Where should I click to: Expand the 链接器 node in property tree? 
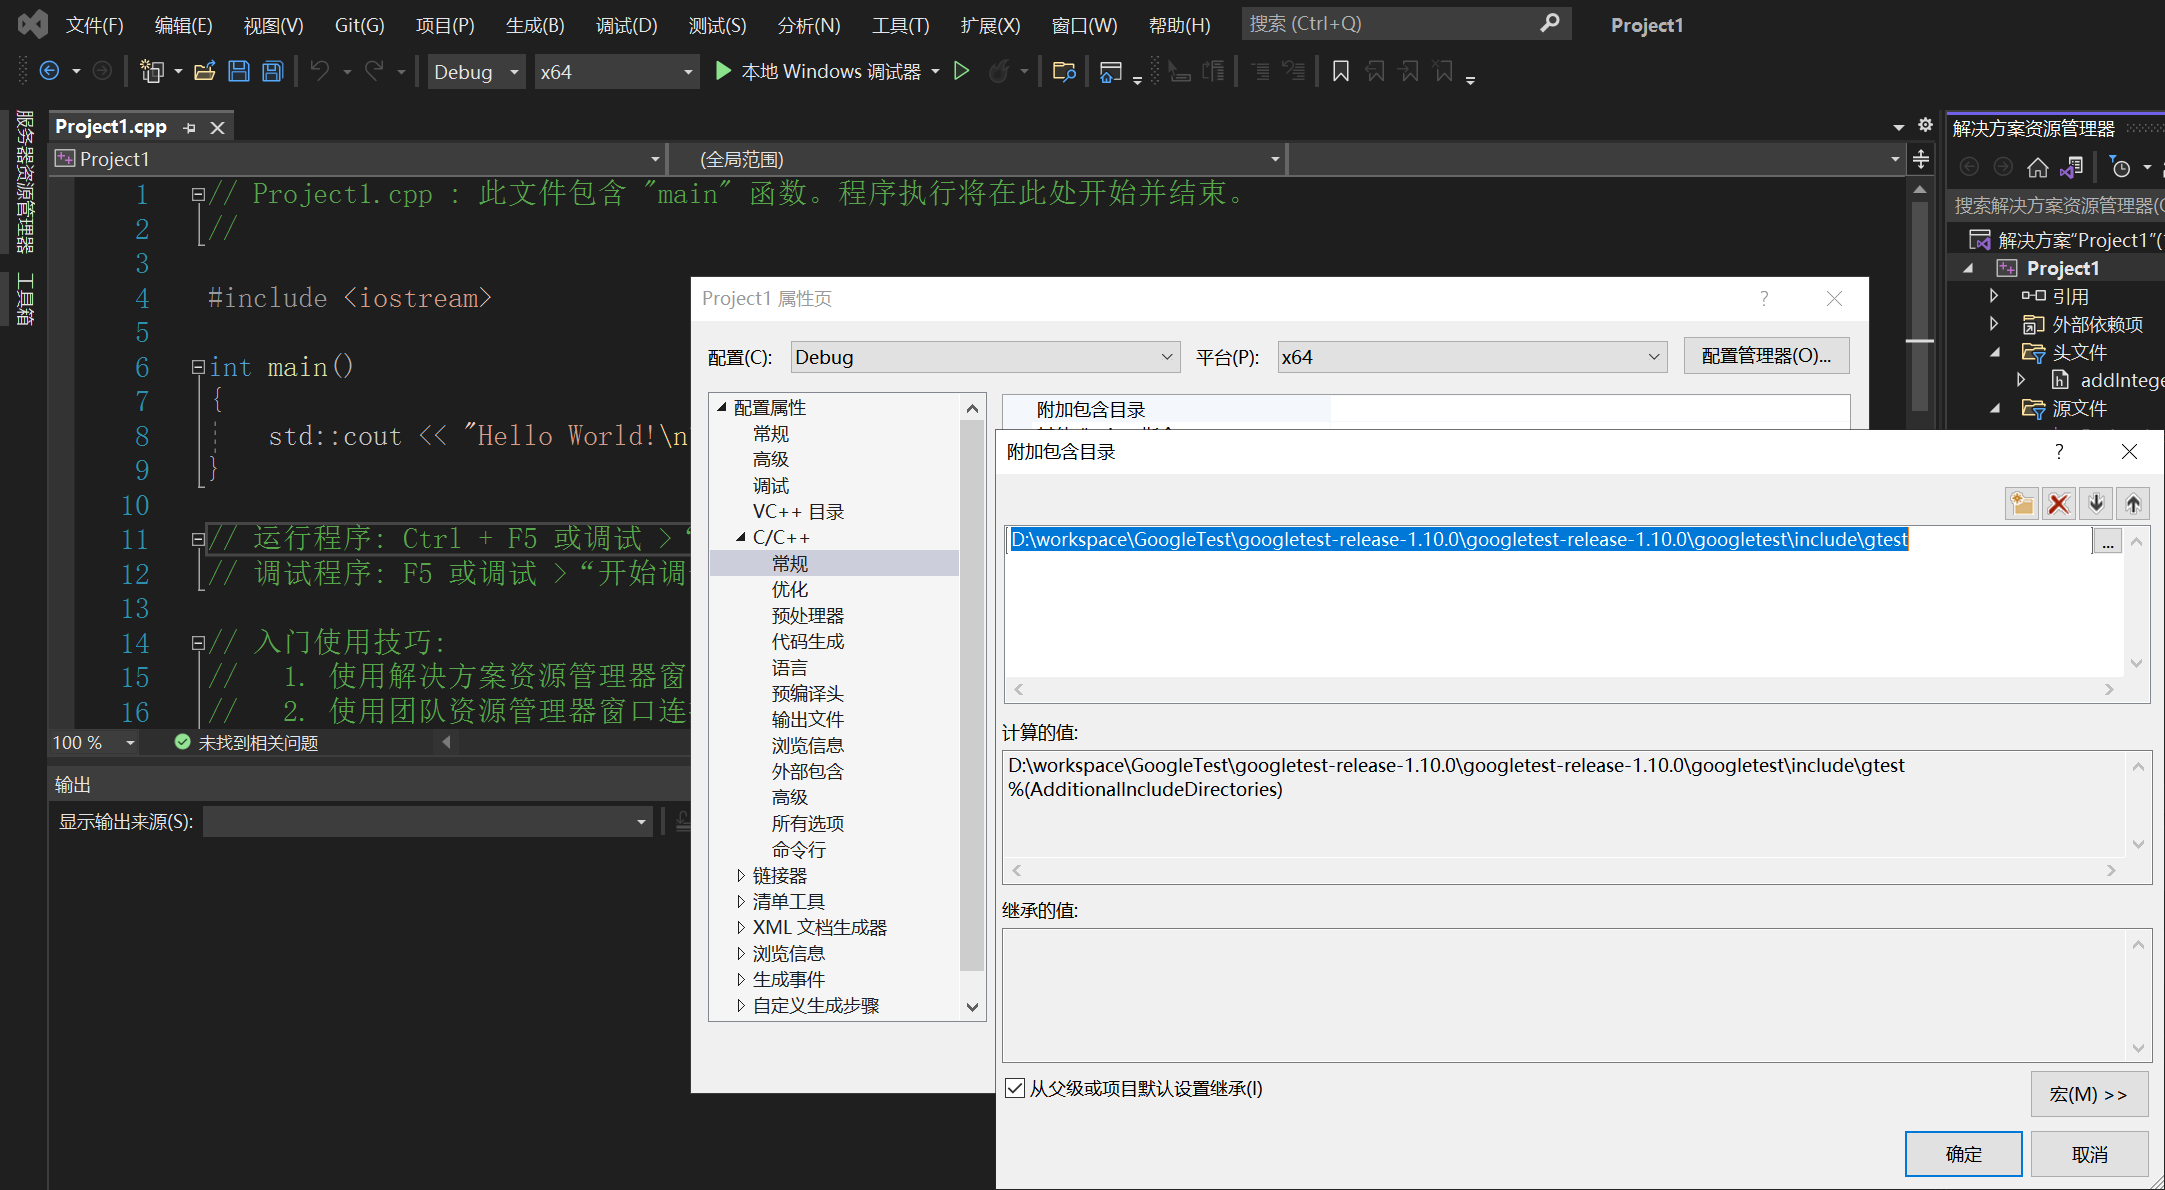point(740,876)
